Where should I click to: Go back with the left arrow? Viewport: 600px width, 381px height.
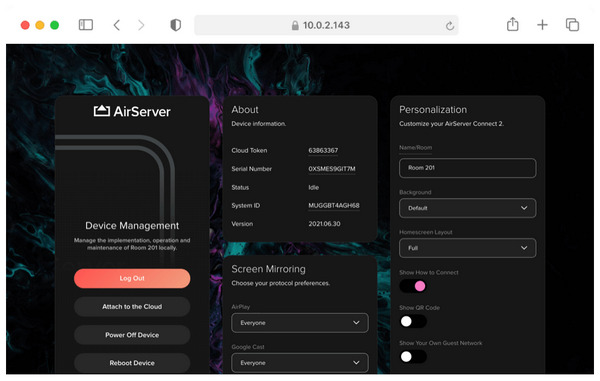pos(117,25)
